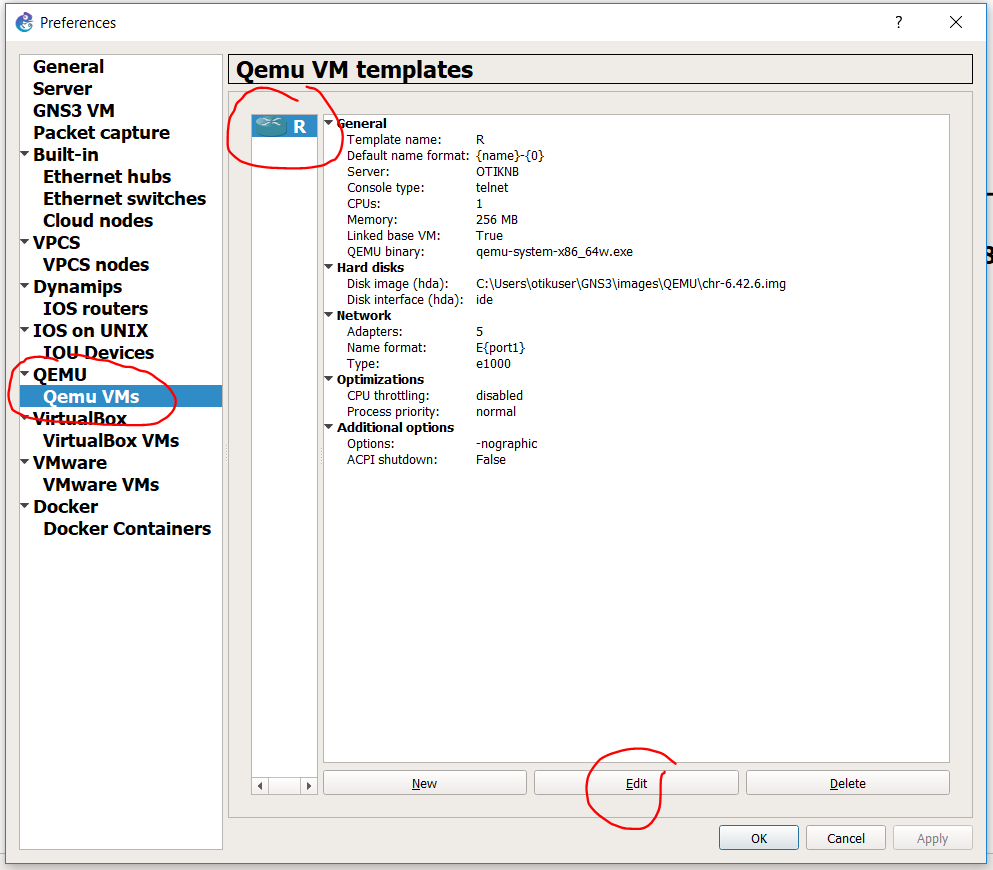Click the New template button
The height and width of the screenshot is (870, 993).
point(424,783)
